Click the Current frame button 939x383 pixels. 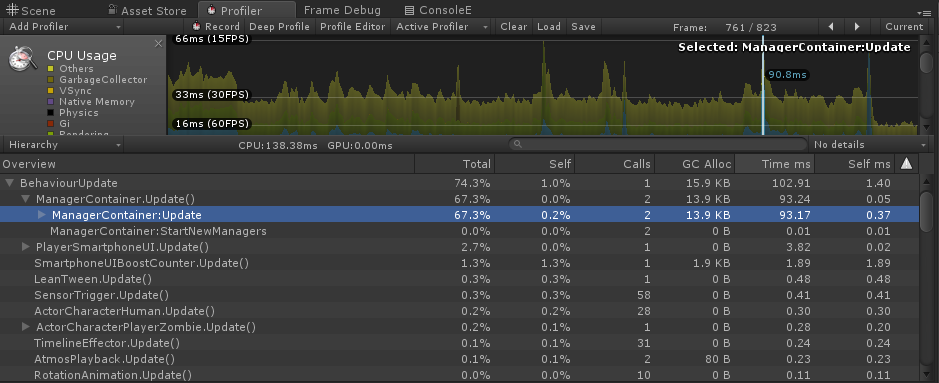[904, 26]
